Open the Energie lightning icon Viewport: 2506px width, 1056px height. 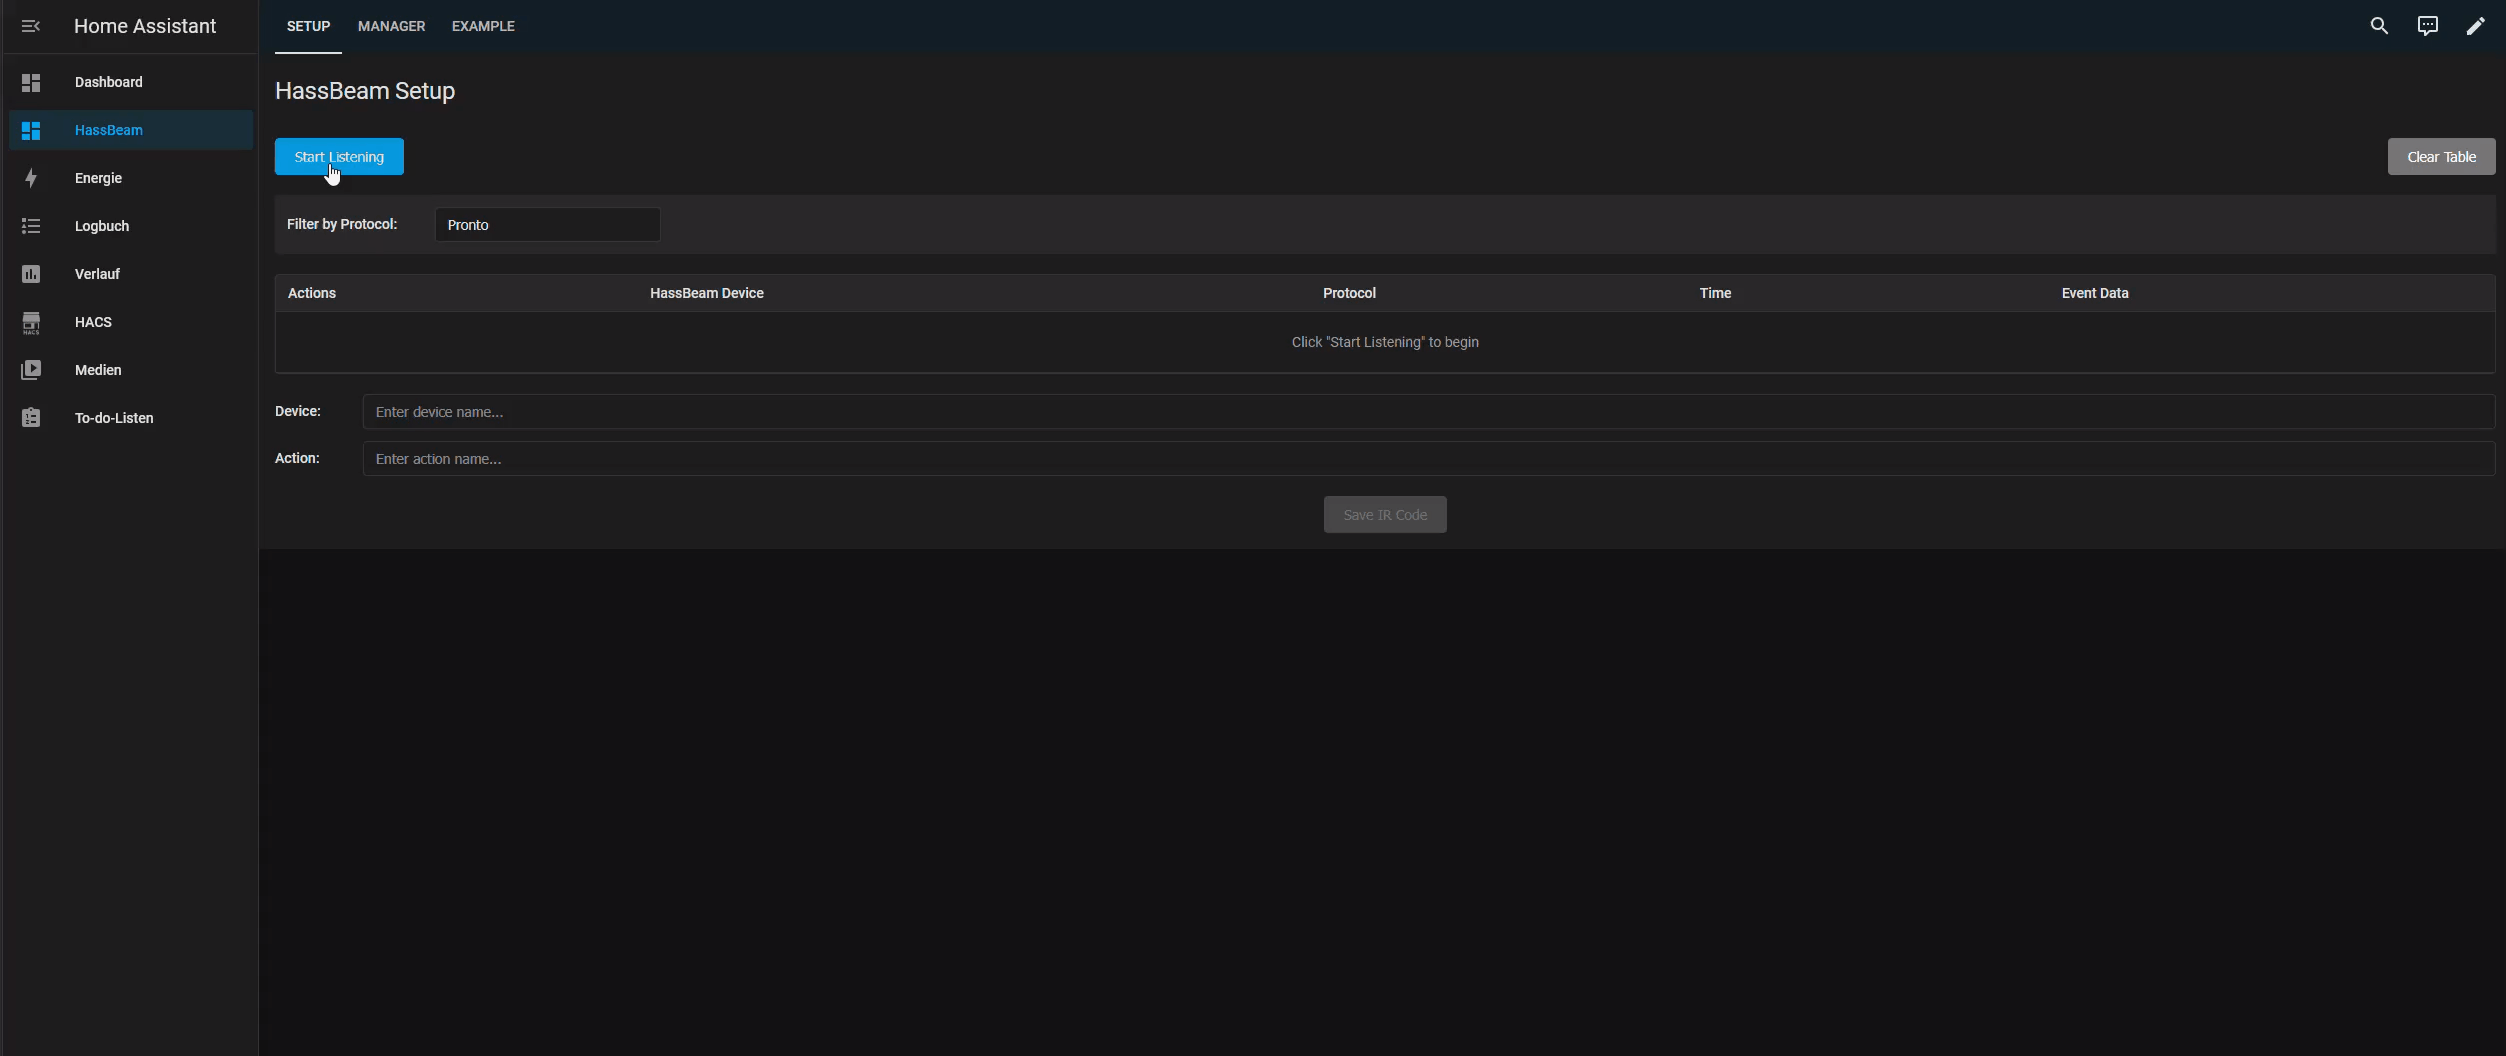point(31,178)
